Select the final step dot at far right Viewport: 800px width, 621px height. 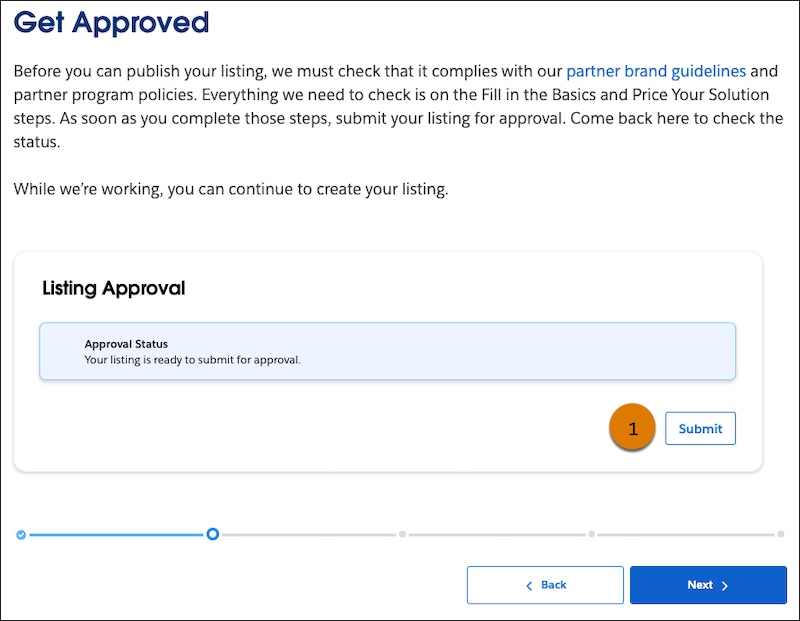780,534
